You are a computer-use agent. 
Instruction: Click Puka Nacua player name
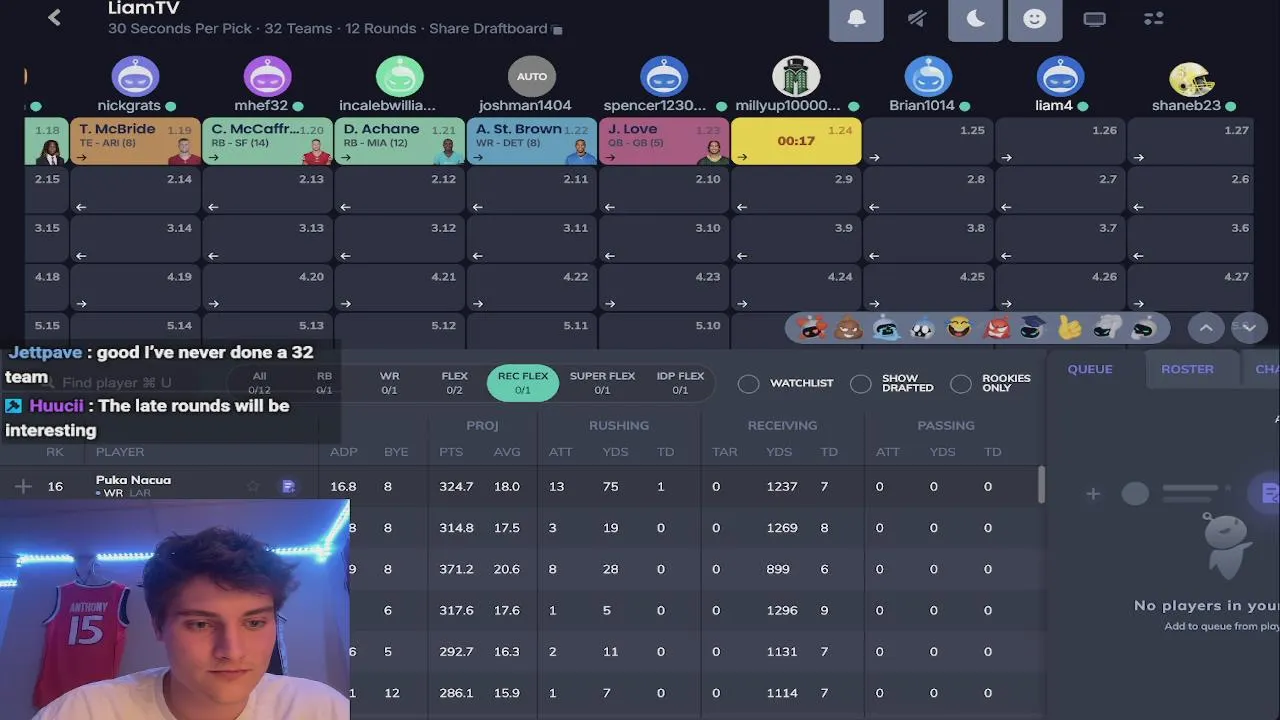(133, 480)
